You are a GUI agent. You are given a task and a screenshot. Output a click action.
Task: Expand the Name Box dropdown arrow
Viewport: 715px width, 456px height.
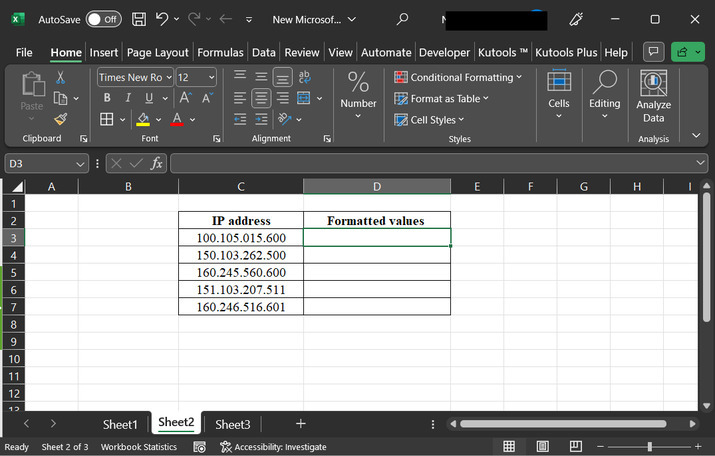[80, 163]
